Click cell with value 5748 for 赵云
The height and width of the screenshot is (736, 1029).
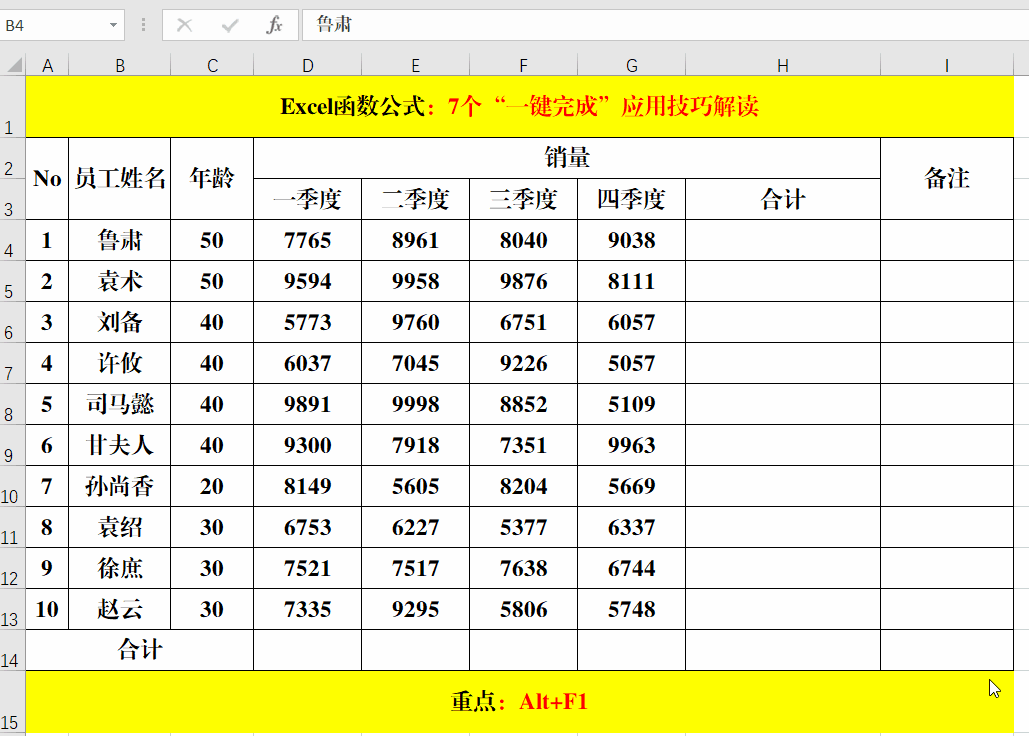coord(631,609)
